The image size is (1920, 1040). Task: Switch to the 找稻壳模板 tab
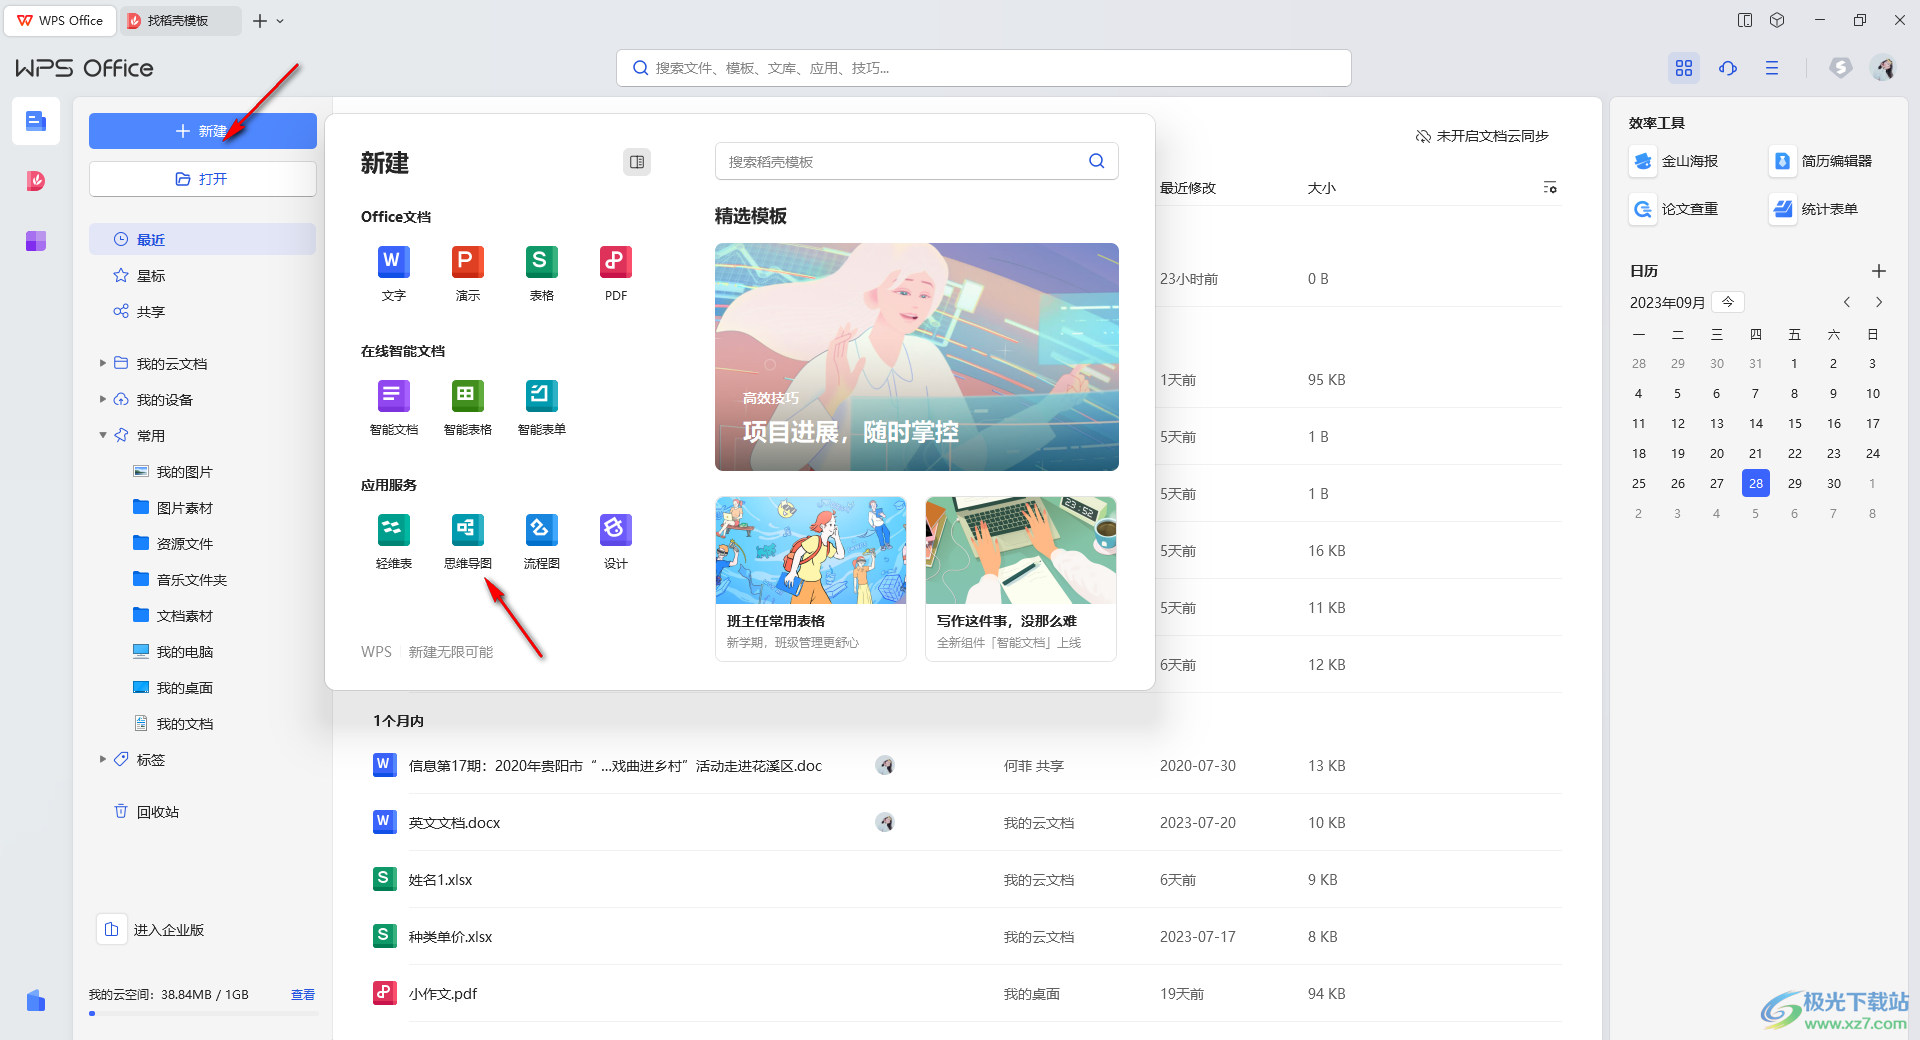pos(179,20)
